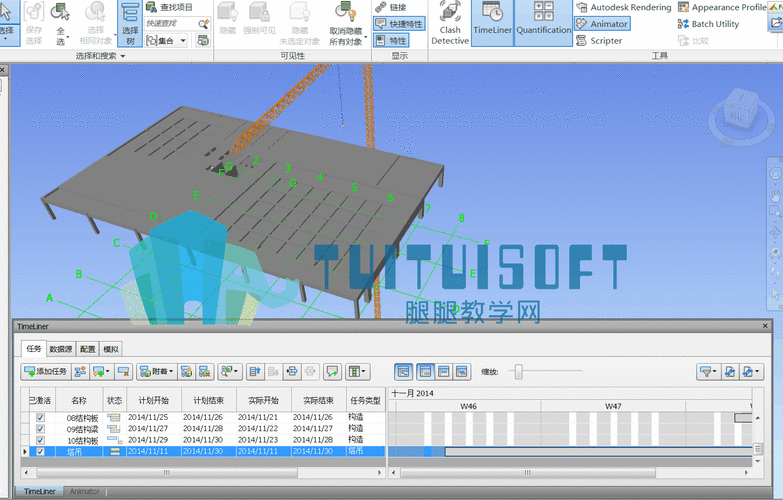Open the Animator tool from ribbon

click(x=602, y=24)
